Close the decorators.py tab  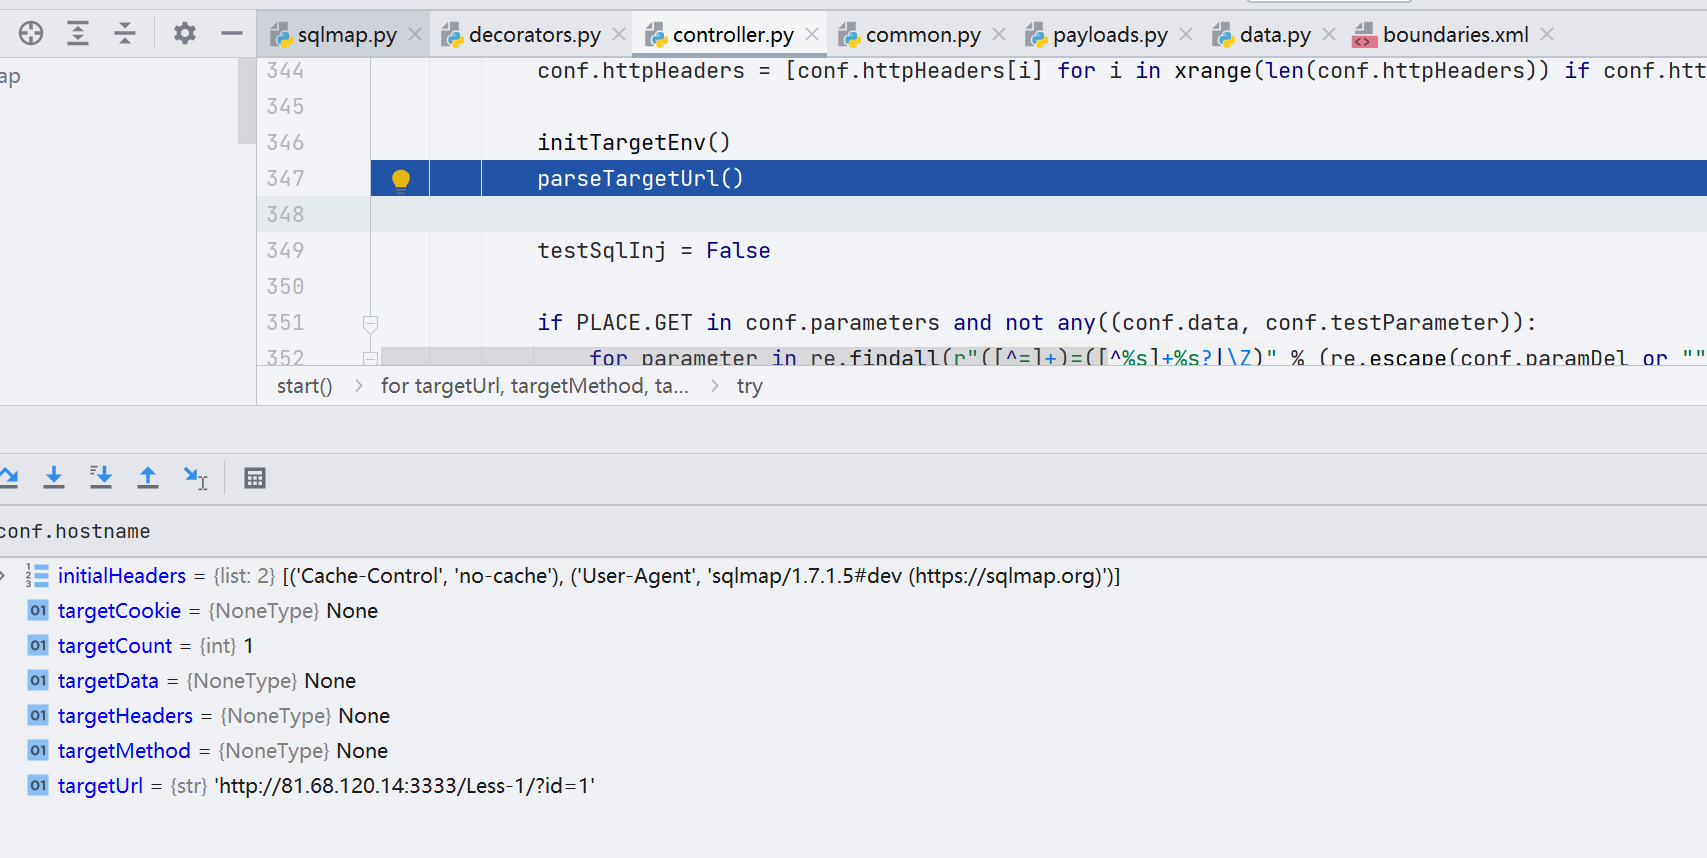[619, 35]
